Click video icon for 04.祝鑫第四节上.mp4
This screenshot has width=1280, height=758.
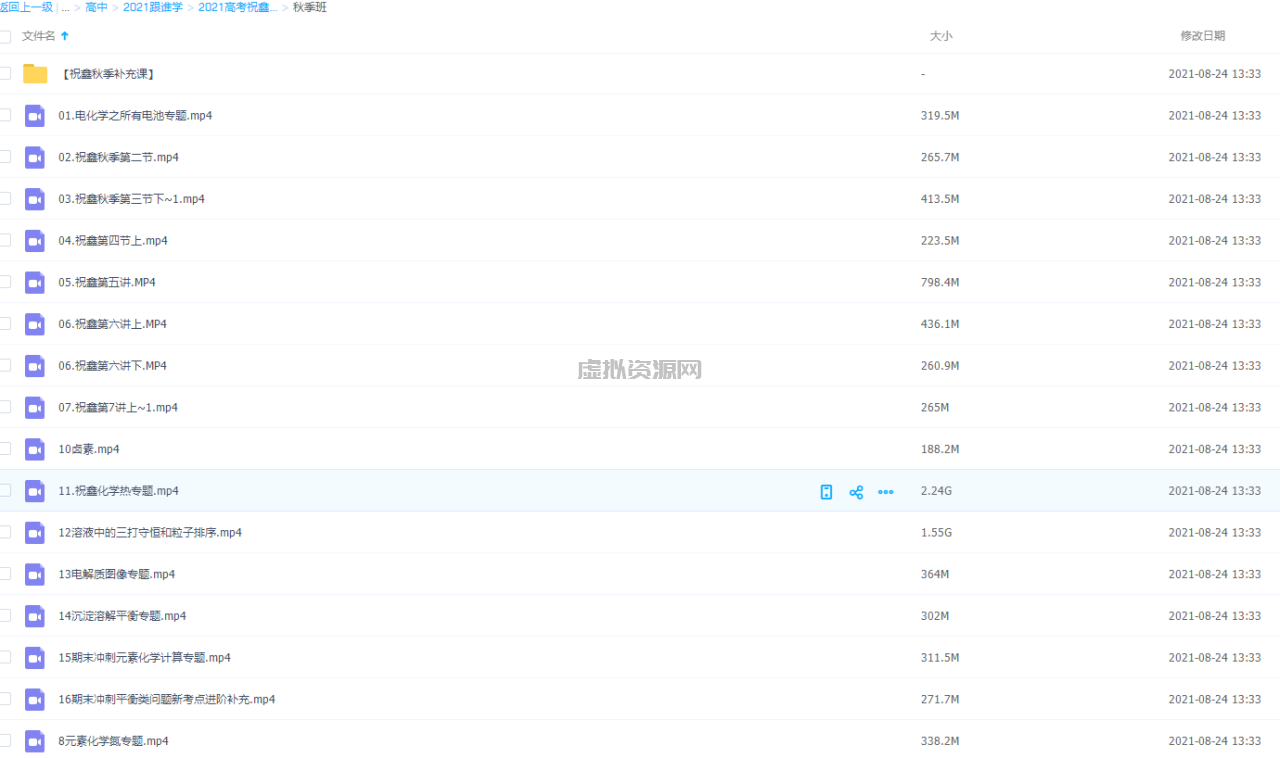[35, 240]
